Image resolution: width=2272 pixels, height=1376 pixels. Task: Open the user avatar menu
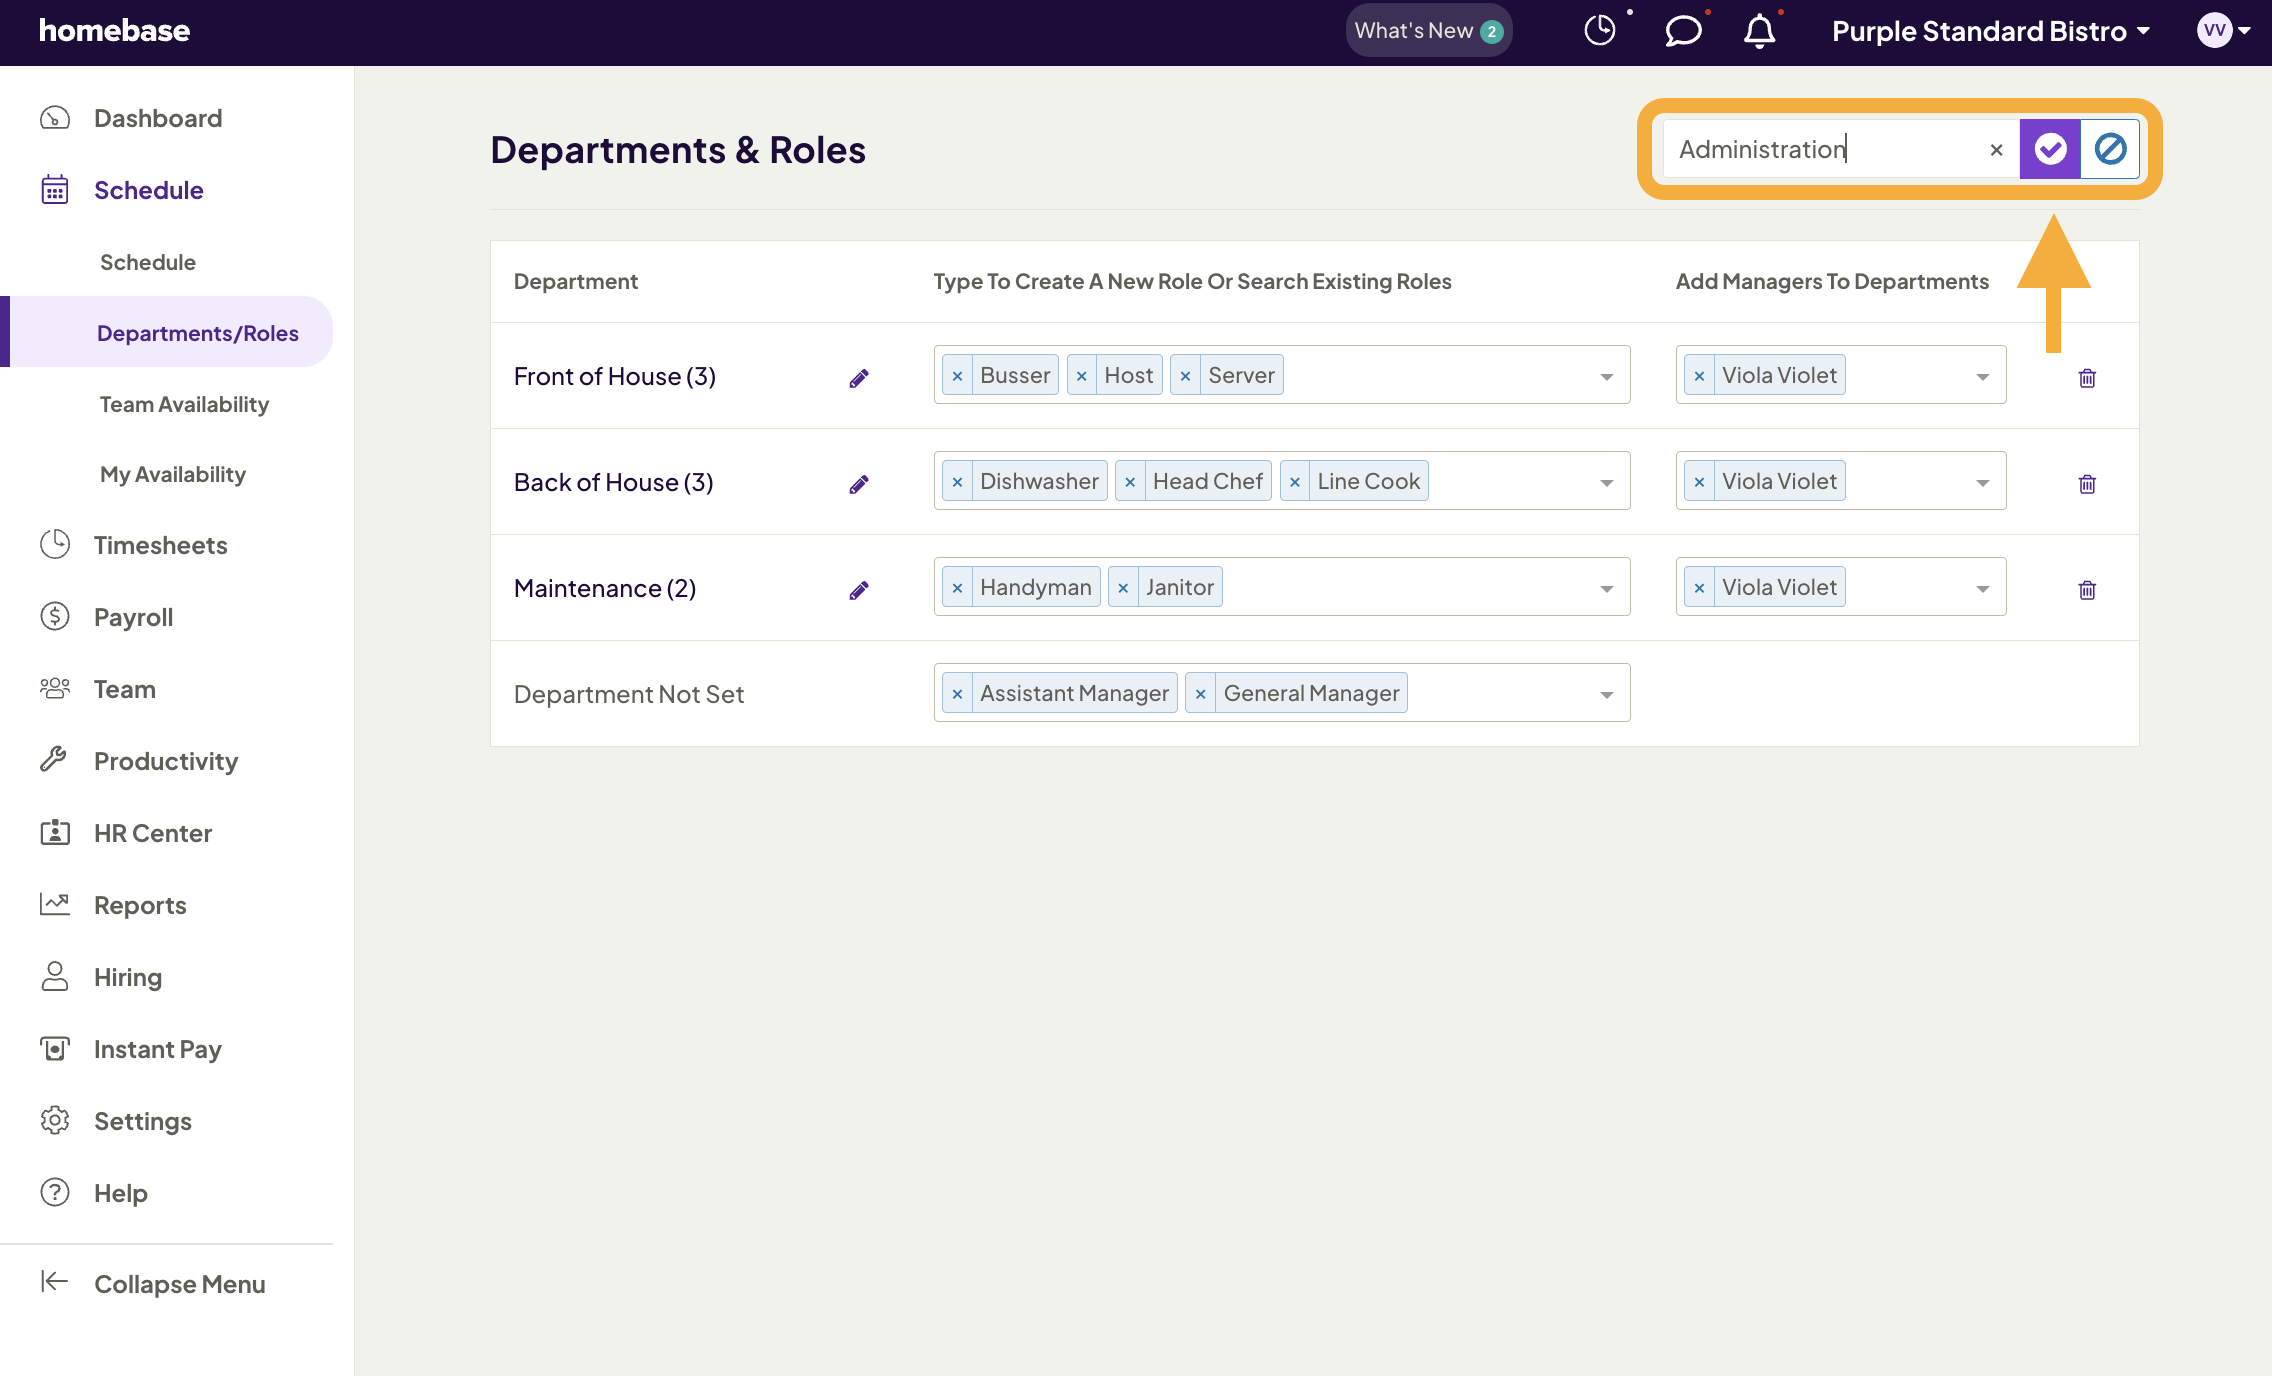2214,30
